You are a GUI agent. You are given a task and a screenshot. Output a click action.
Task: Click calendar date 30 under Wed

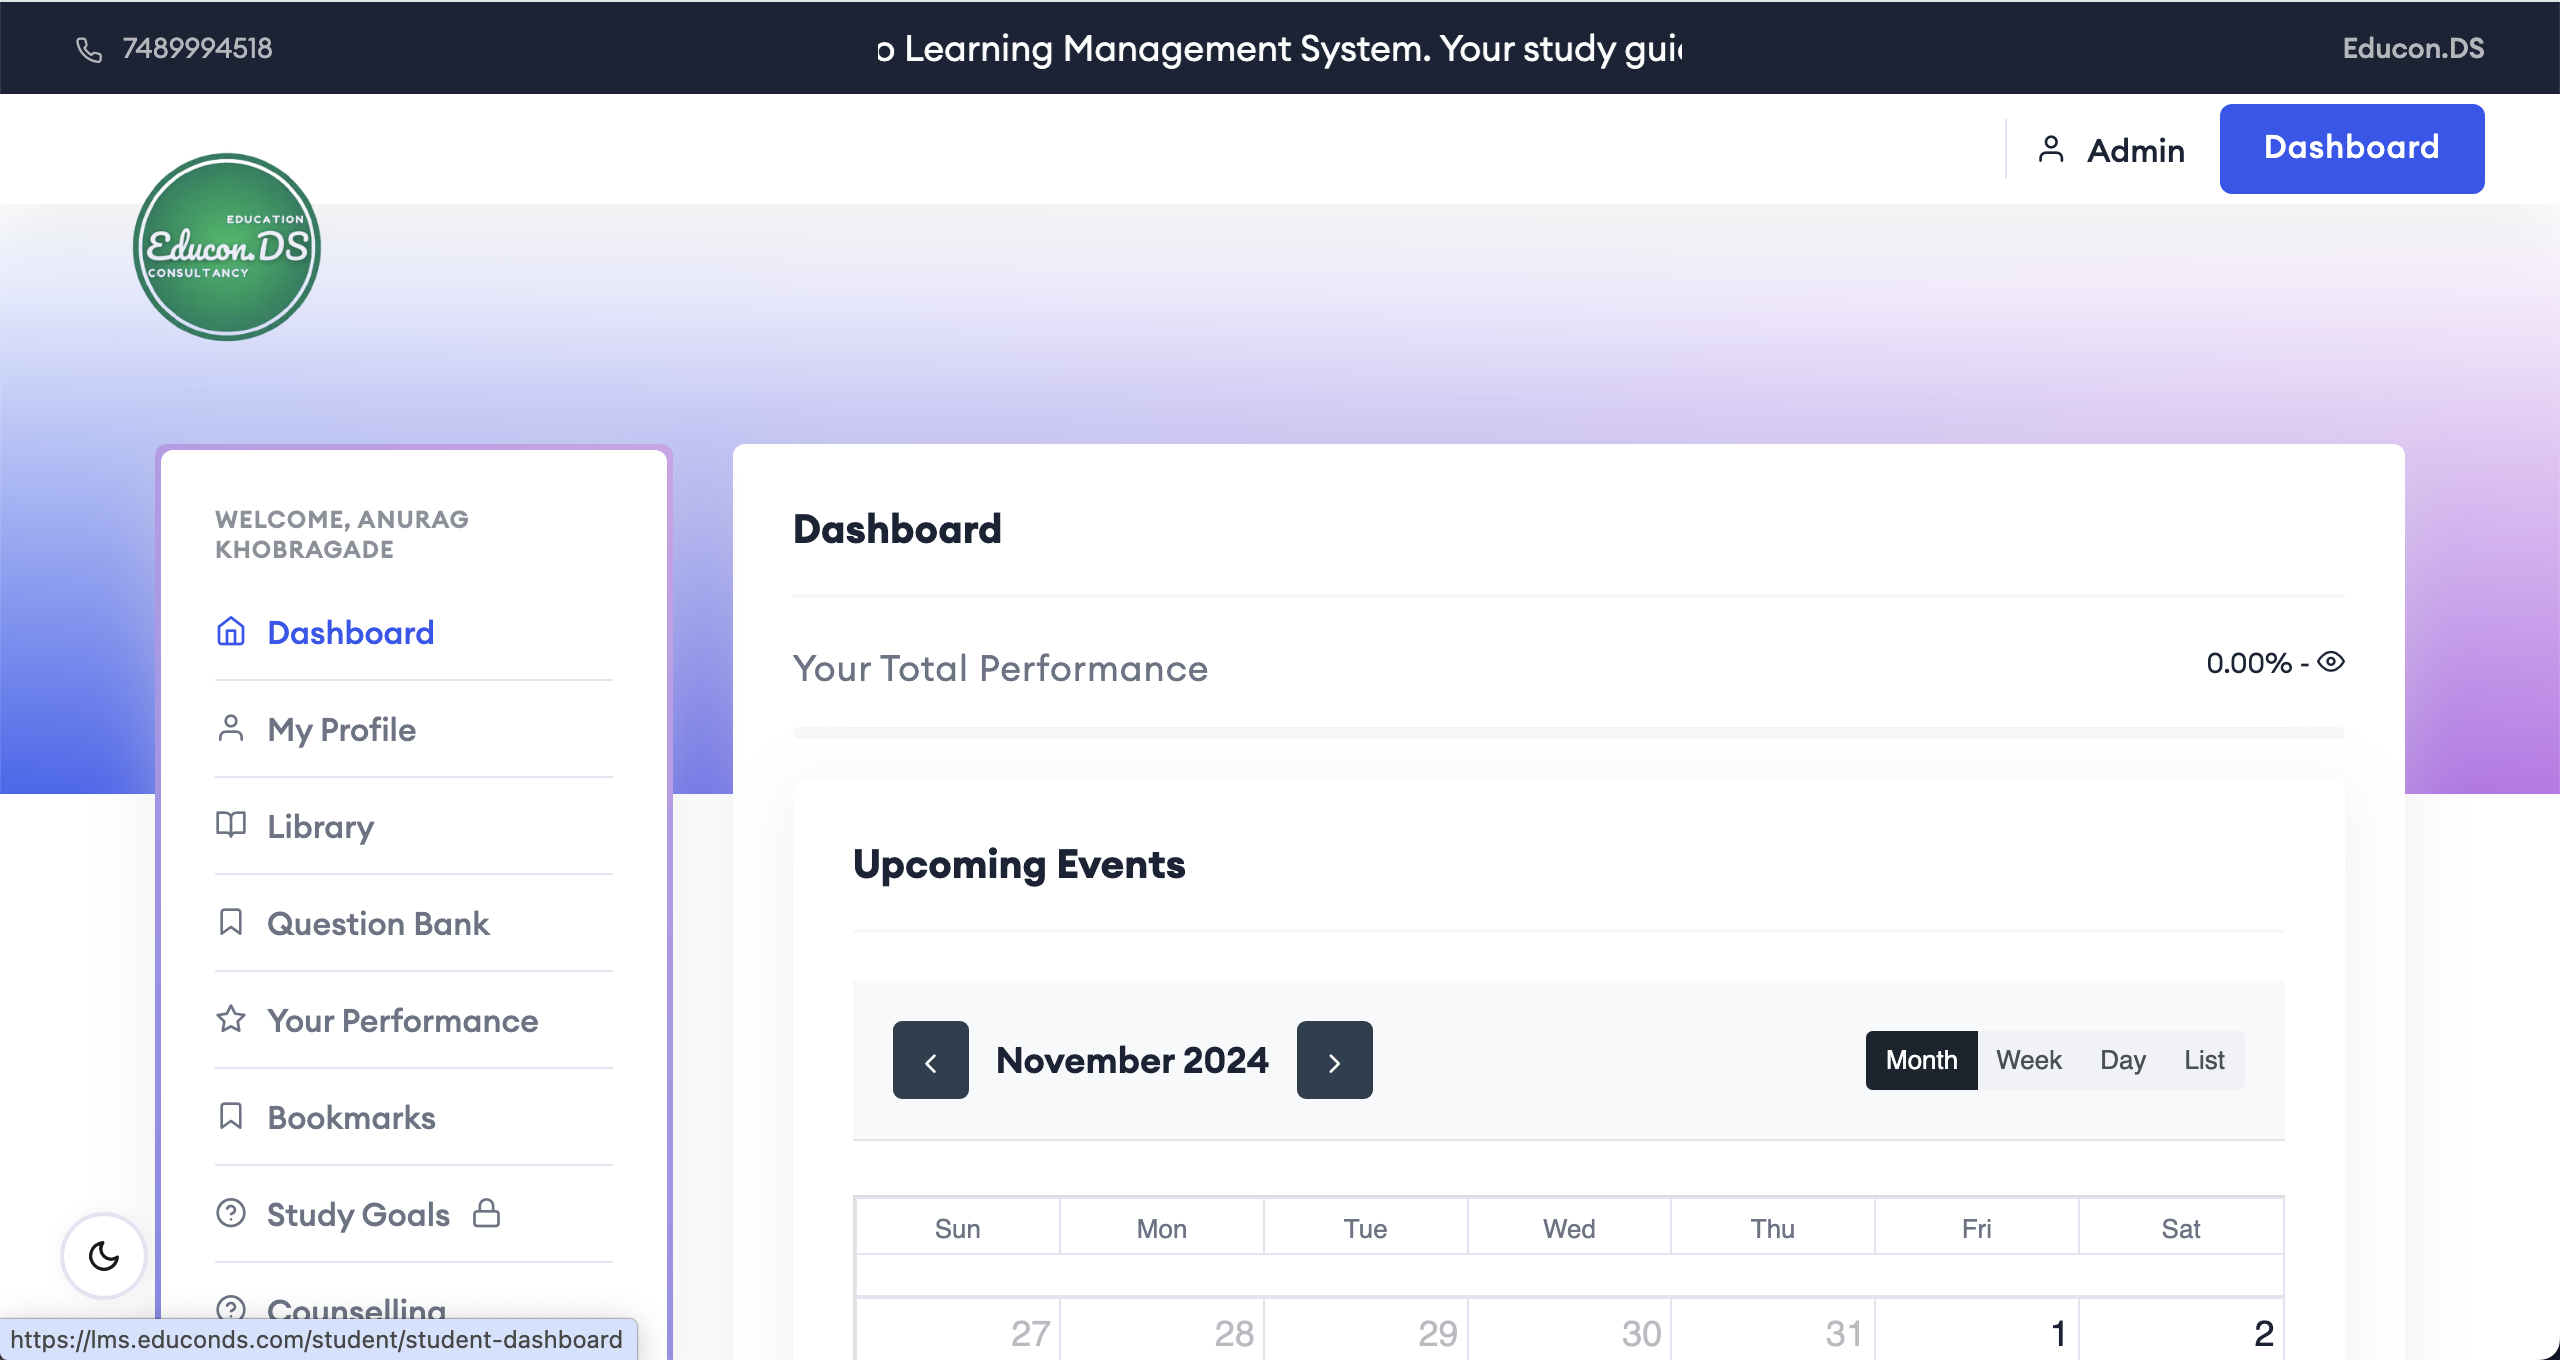[1641, 1333]
